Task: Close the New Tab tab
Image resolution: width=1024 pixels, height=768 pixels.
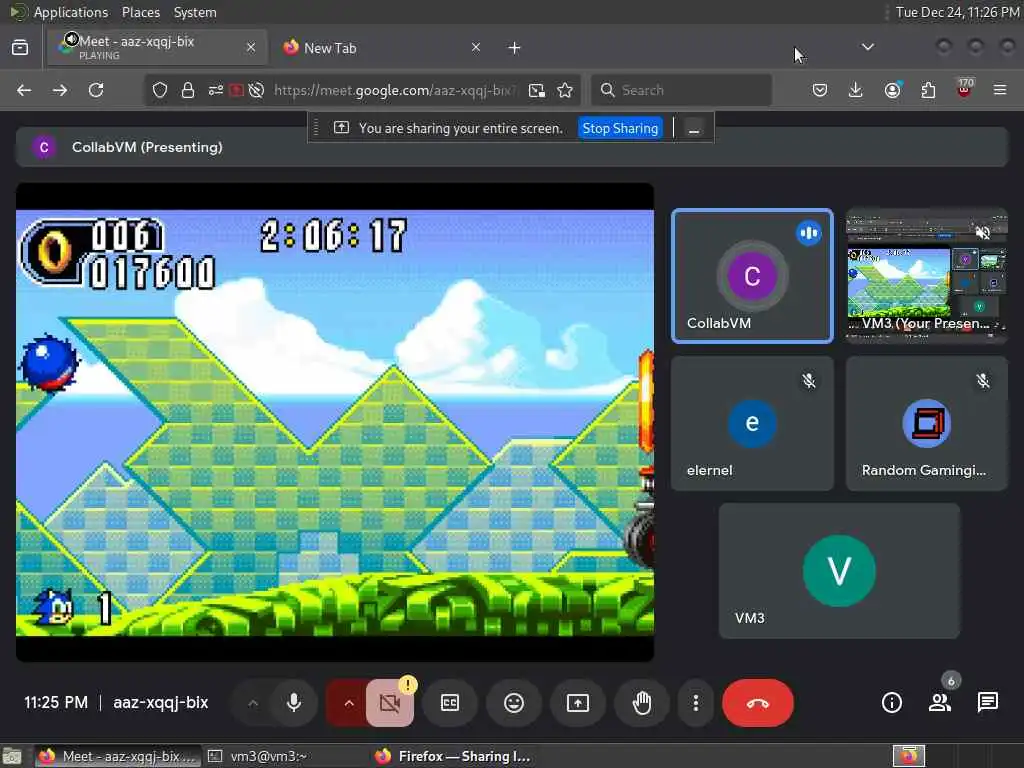Action: coord(476,47)
